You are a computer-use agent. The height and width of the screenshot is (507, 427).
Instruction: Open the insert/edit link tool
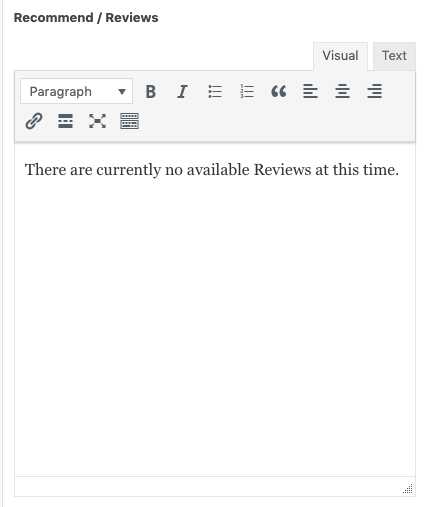pos(34,121)
